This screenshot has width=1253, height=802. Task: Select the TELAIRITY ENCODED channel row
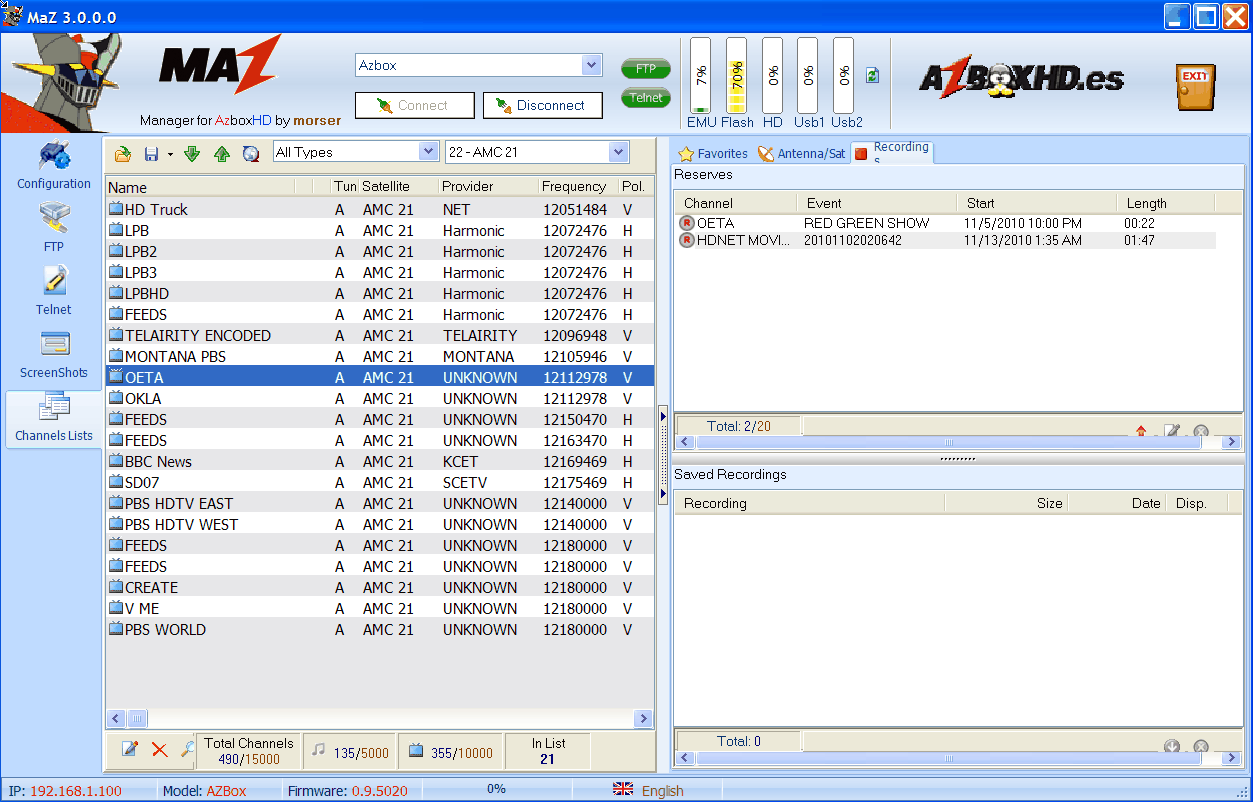tap(380, 335)
